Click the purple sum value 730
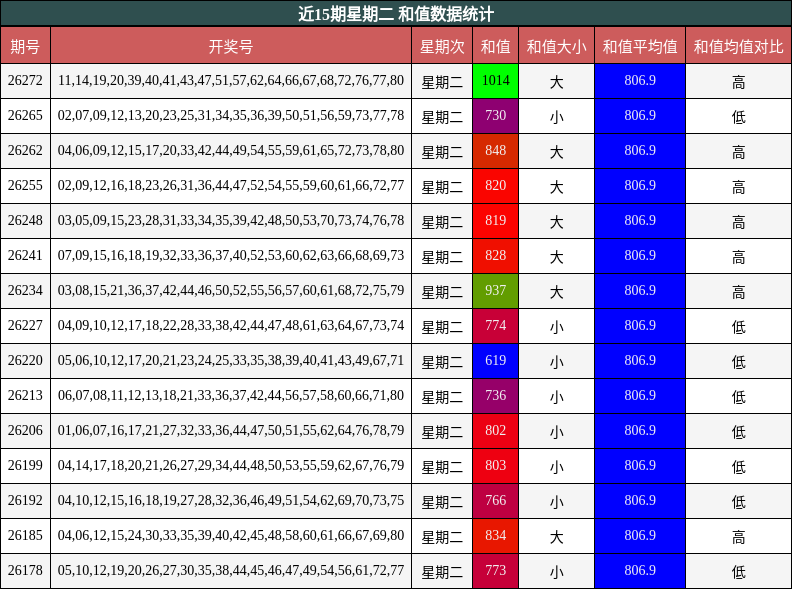 click(x=496, y=115)
